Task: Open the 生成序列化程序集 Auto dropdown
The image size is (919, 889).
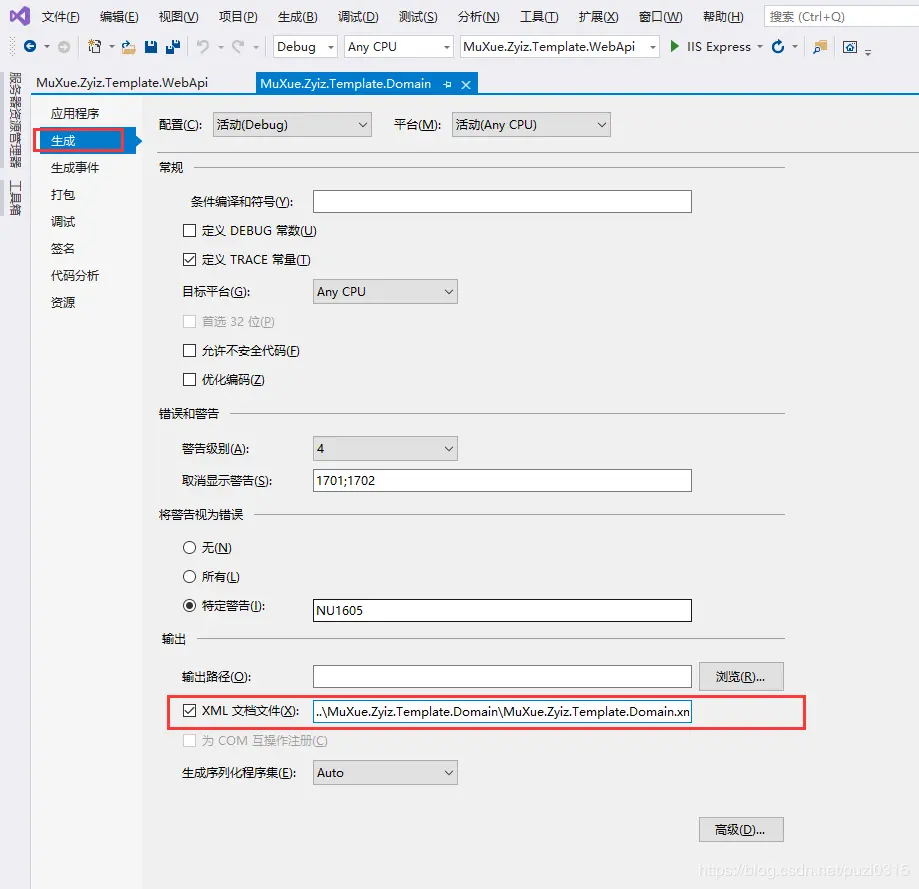Action: point(385,773)
